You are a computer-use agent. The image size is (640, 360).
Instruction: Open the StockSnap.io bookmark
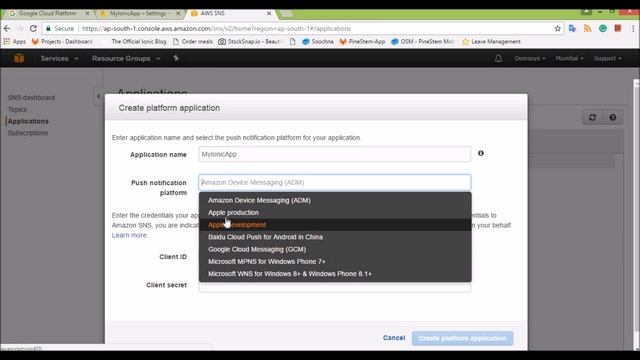249,42
